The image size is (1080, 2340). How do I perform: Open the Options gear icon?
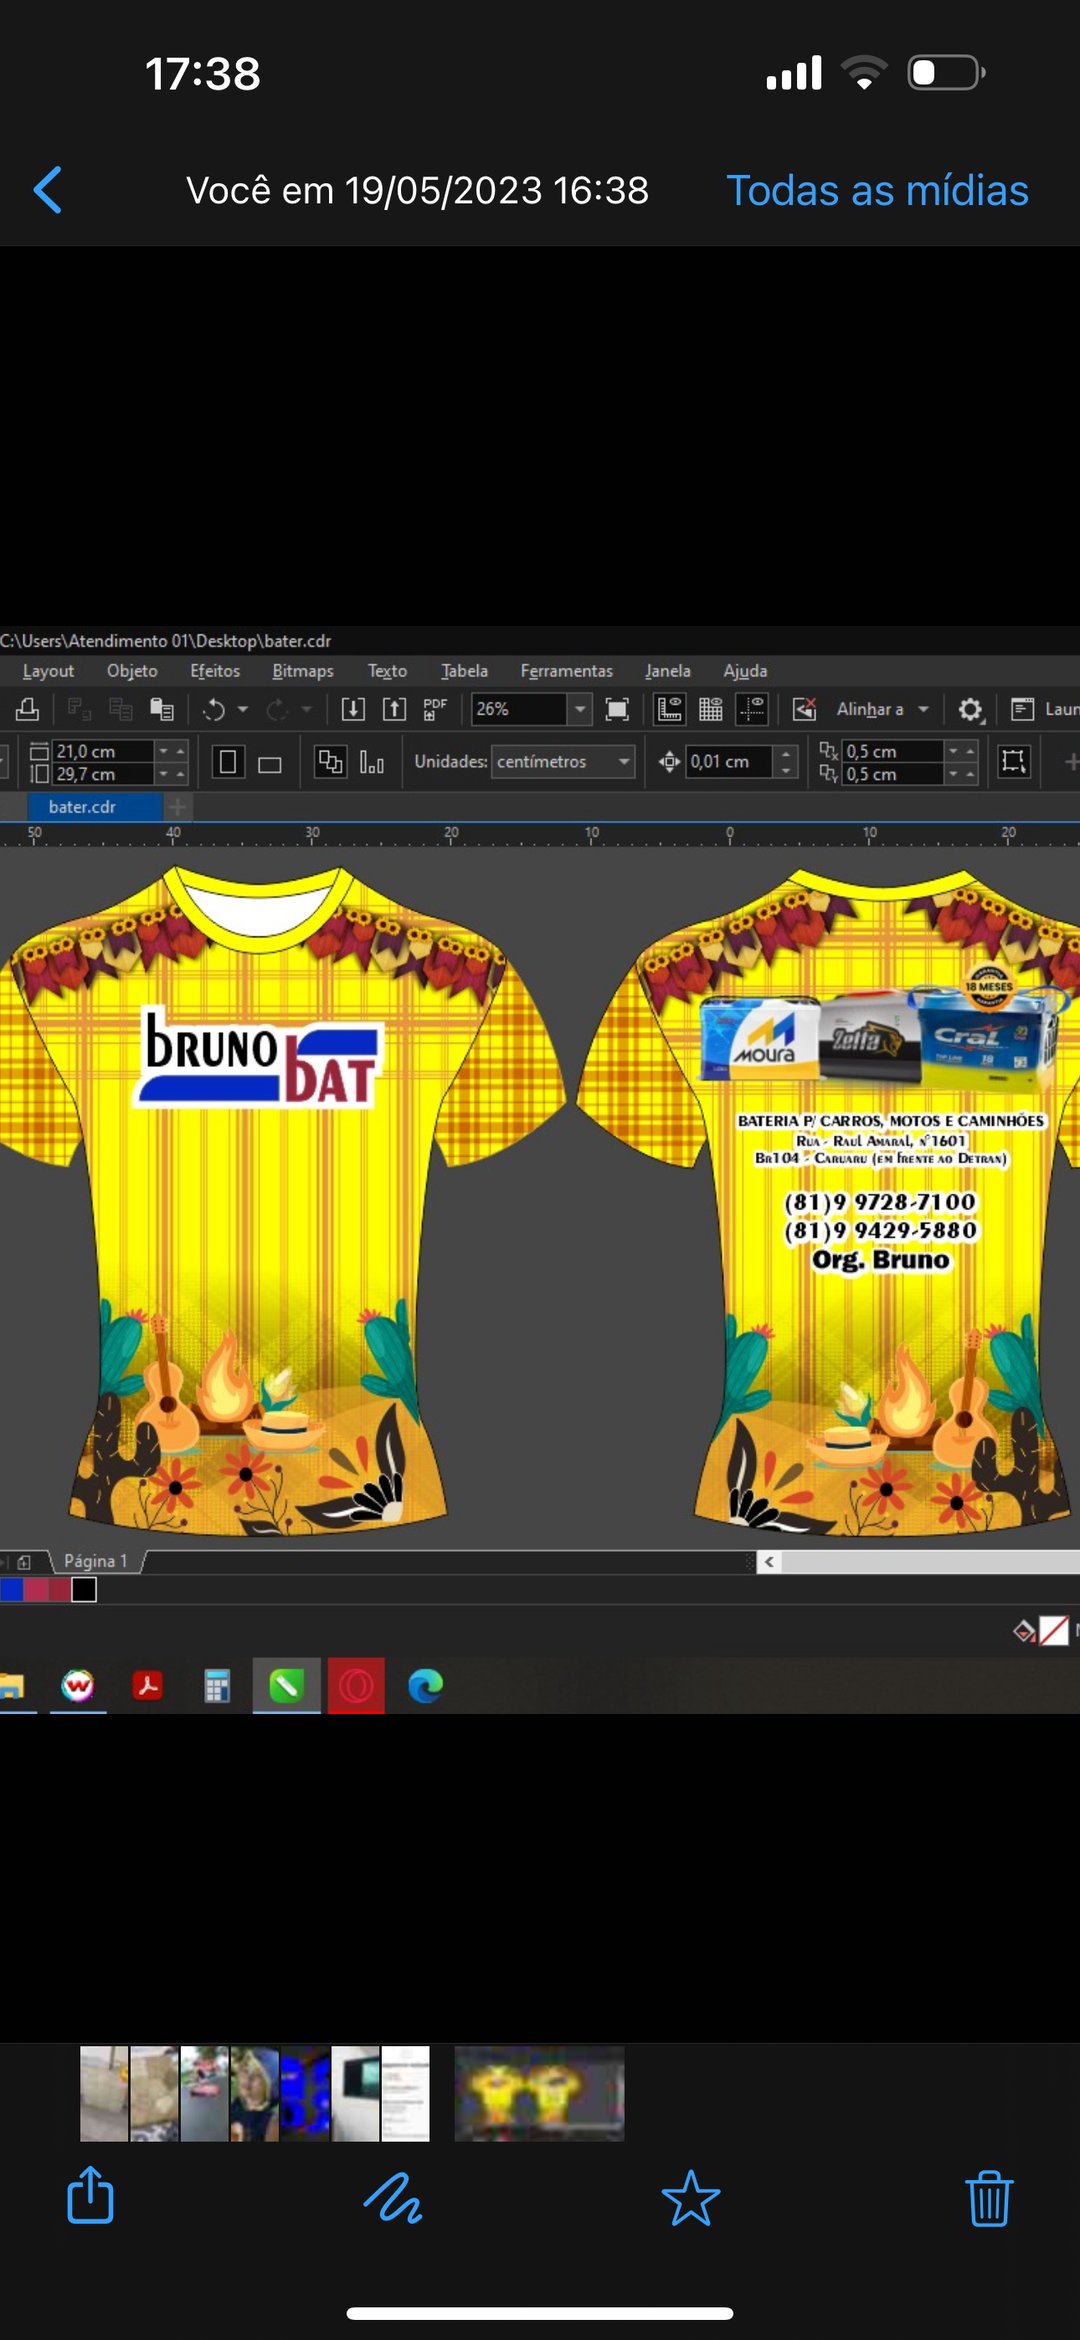(970, 710)
